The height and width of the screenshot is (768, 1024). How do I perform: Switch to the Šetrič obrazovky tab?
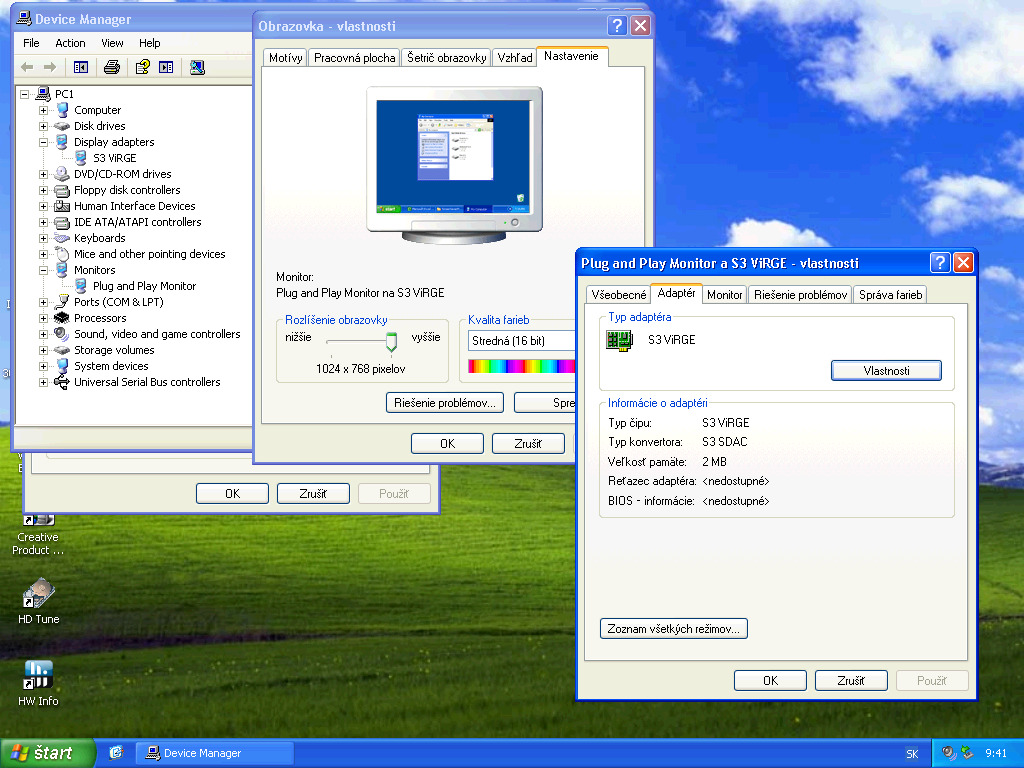pyautogui.click(x=447, y=57)
